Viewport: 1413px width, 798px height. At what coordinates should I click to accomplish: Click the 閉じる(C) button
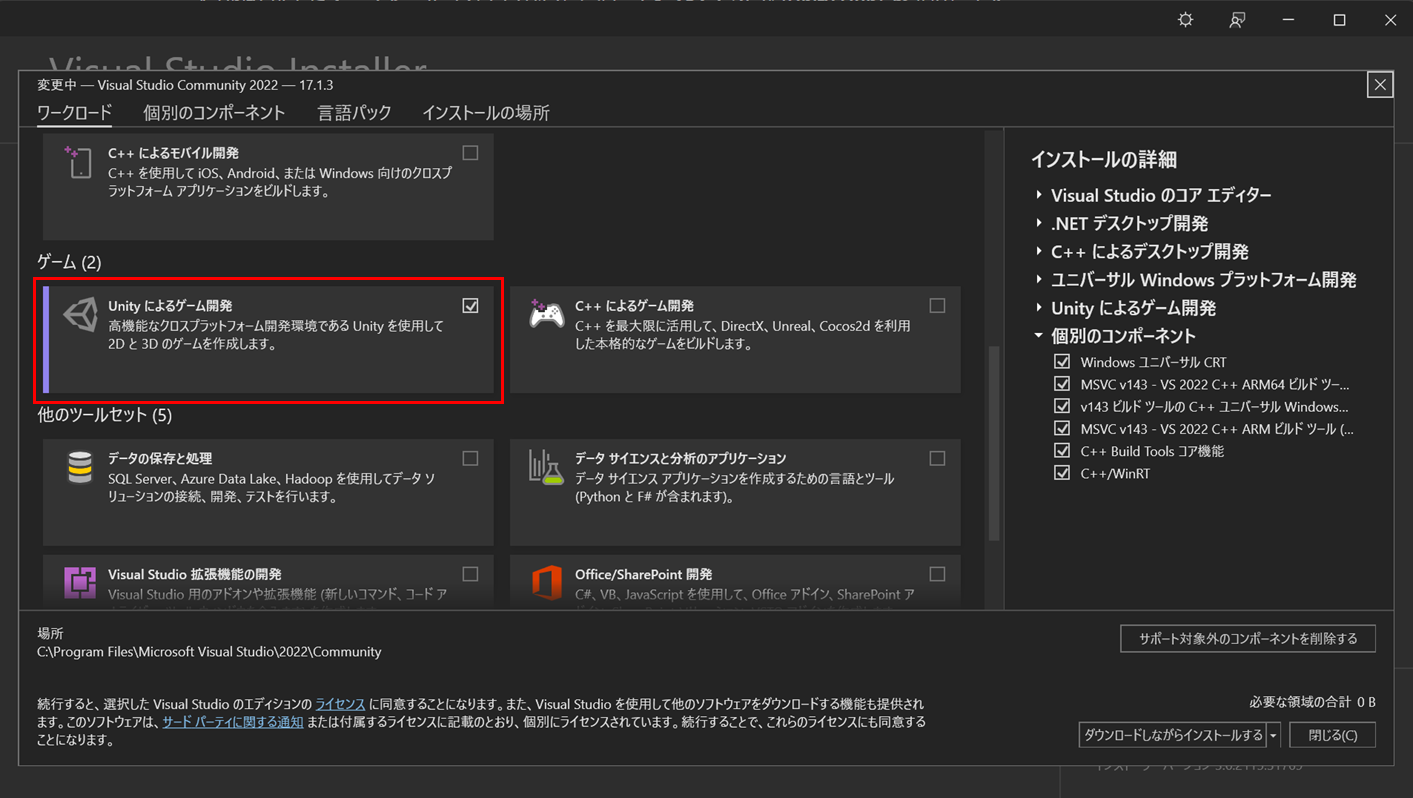click(1333, 735)
